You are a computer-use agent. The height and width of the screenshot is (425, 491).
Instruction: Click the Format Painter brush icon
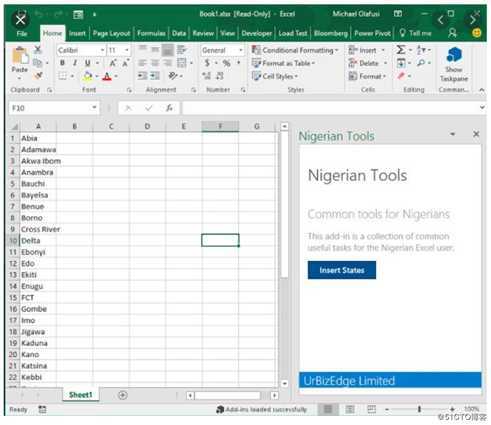38,76
